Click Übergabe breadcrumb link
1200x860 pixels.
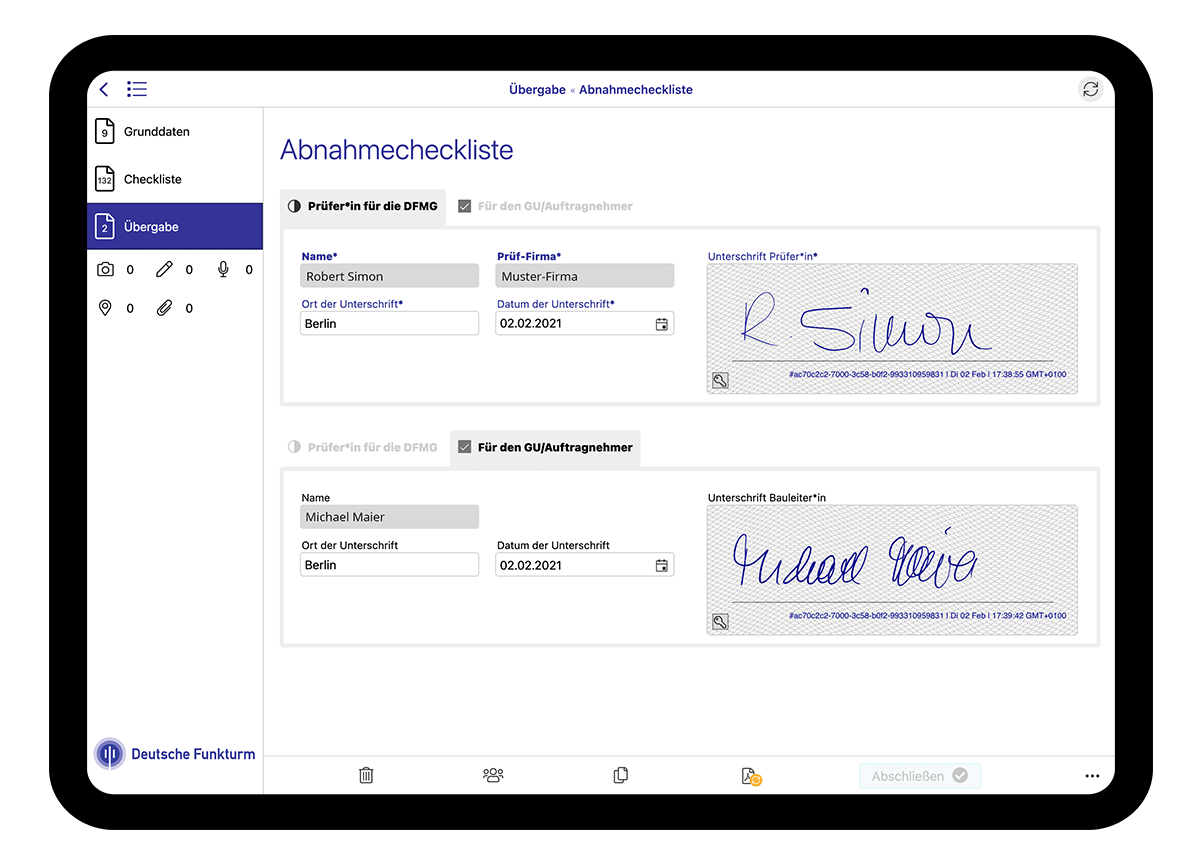point(537,89)
